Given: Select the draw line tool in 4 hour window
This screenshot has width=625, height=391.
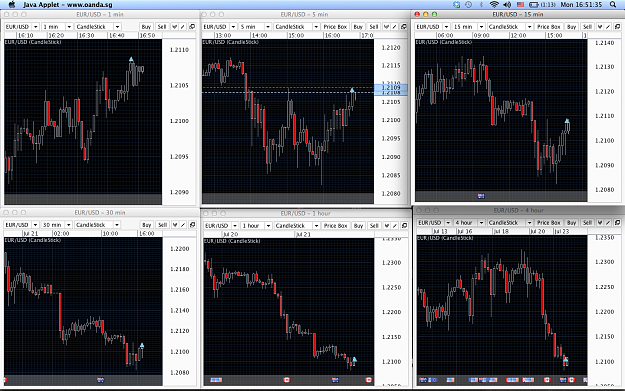Looking at the screenshot, I should click(x=608, y=222).
